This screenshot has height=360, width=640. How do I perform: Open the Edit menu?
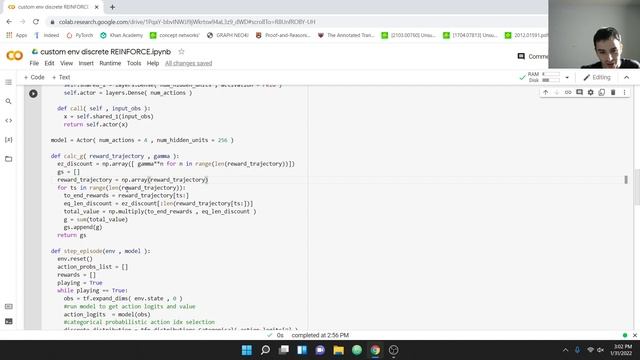[49, 63]
